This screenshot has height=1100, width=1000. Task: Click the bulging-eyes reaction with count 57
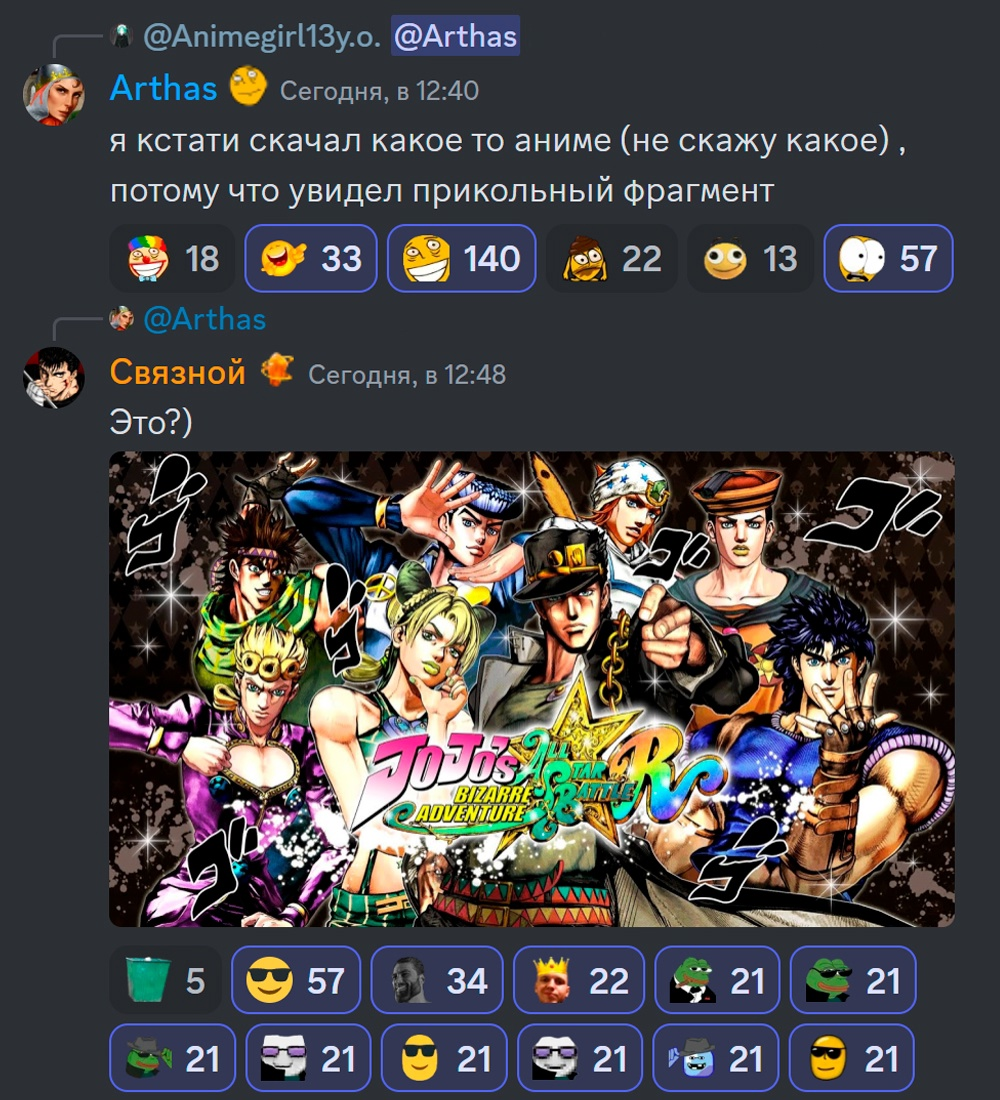(888, 258)
